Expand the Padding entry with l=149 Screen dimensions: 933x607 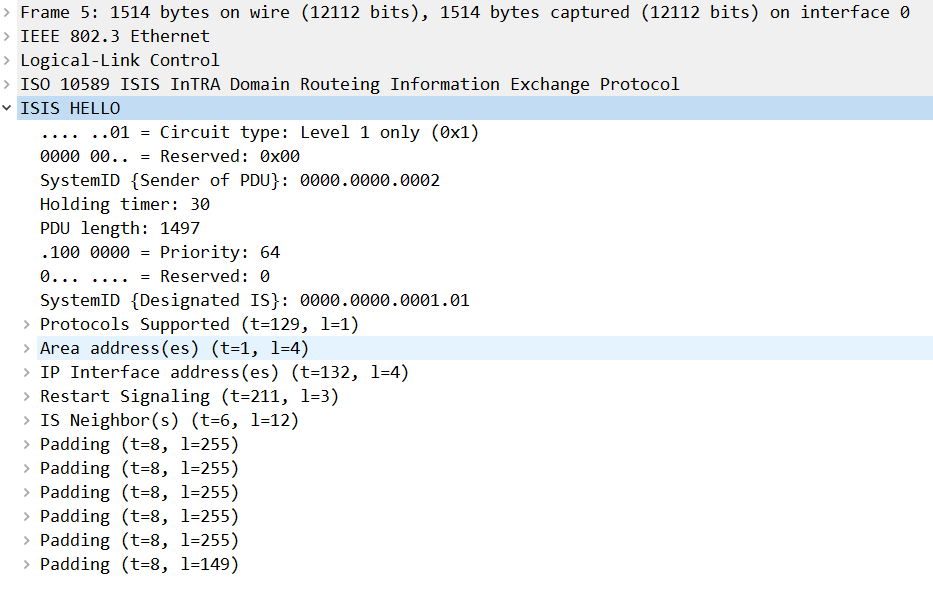tap(27, 564)
